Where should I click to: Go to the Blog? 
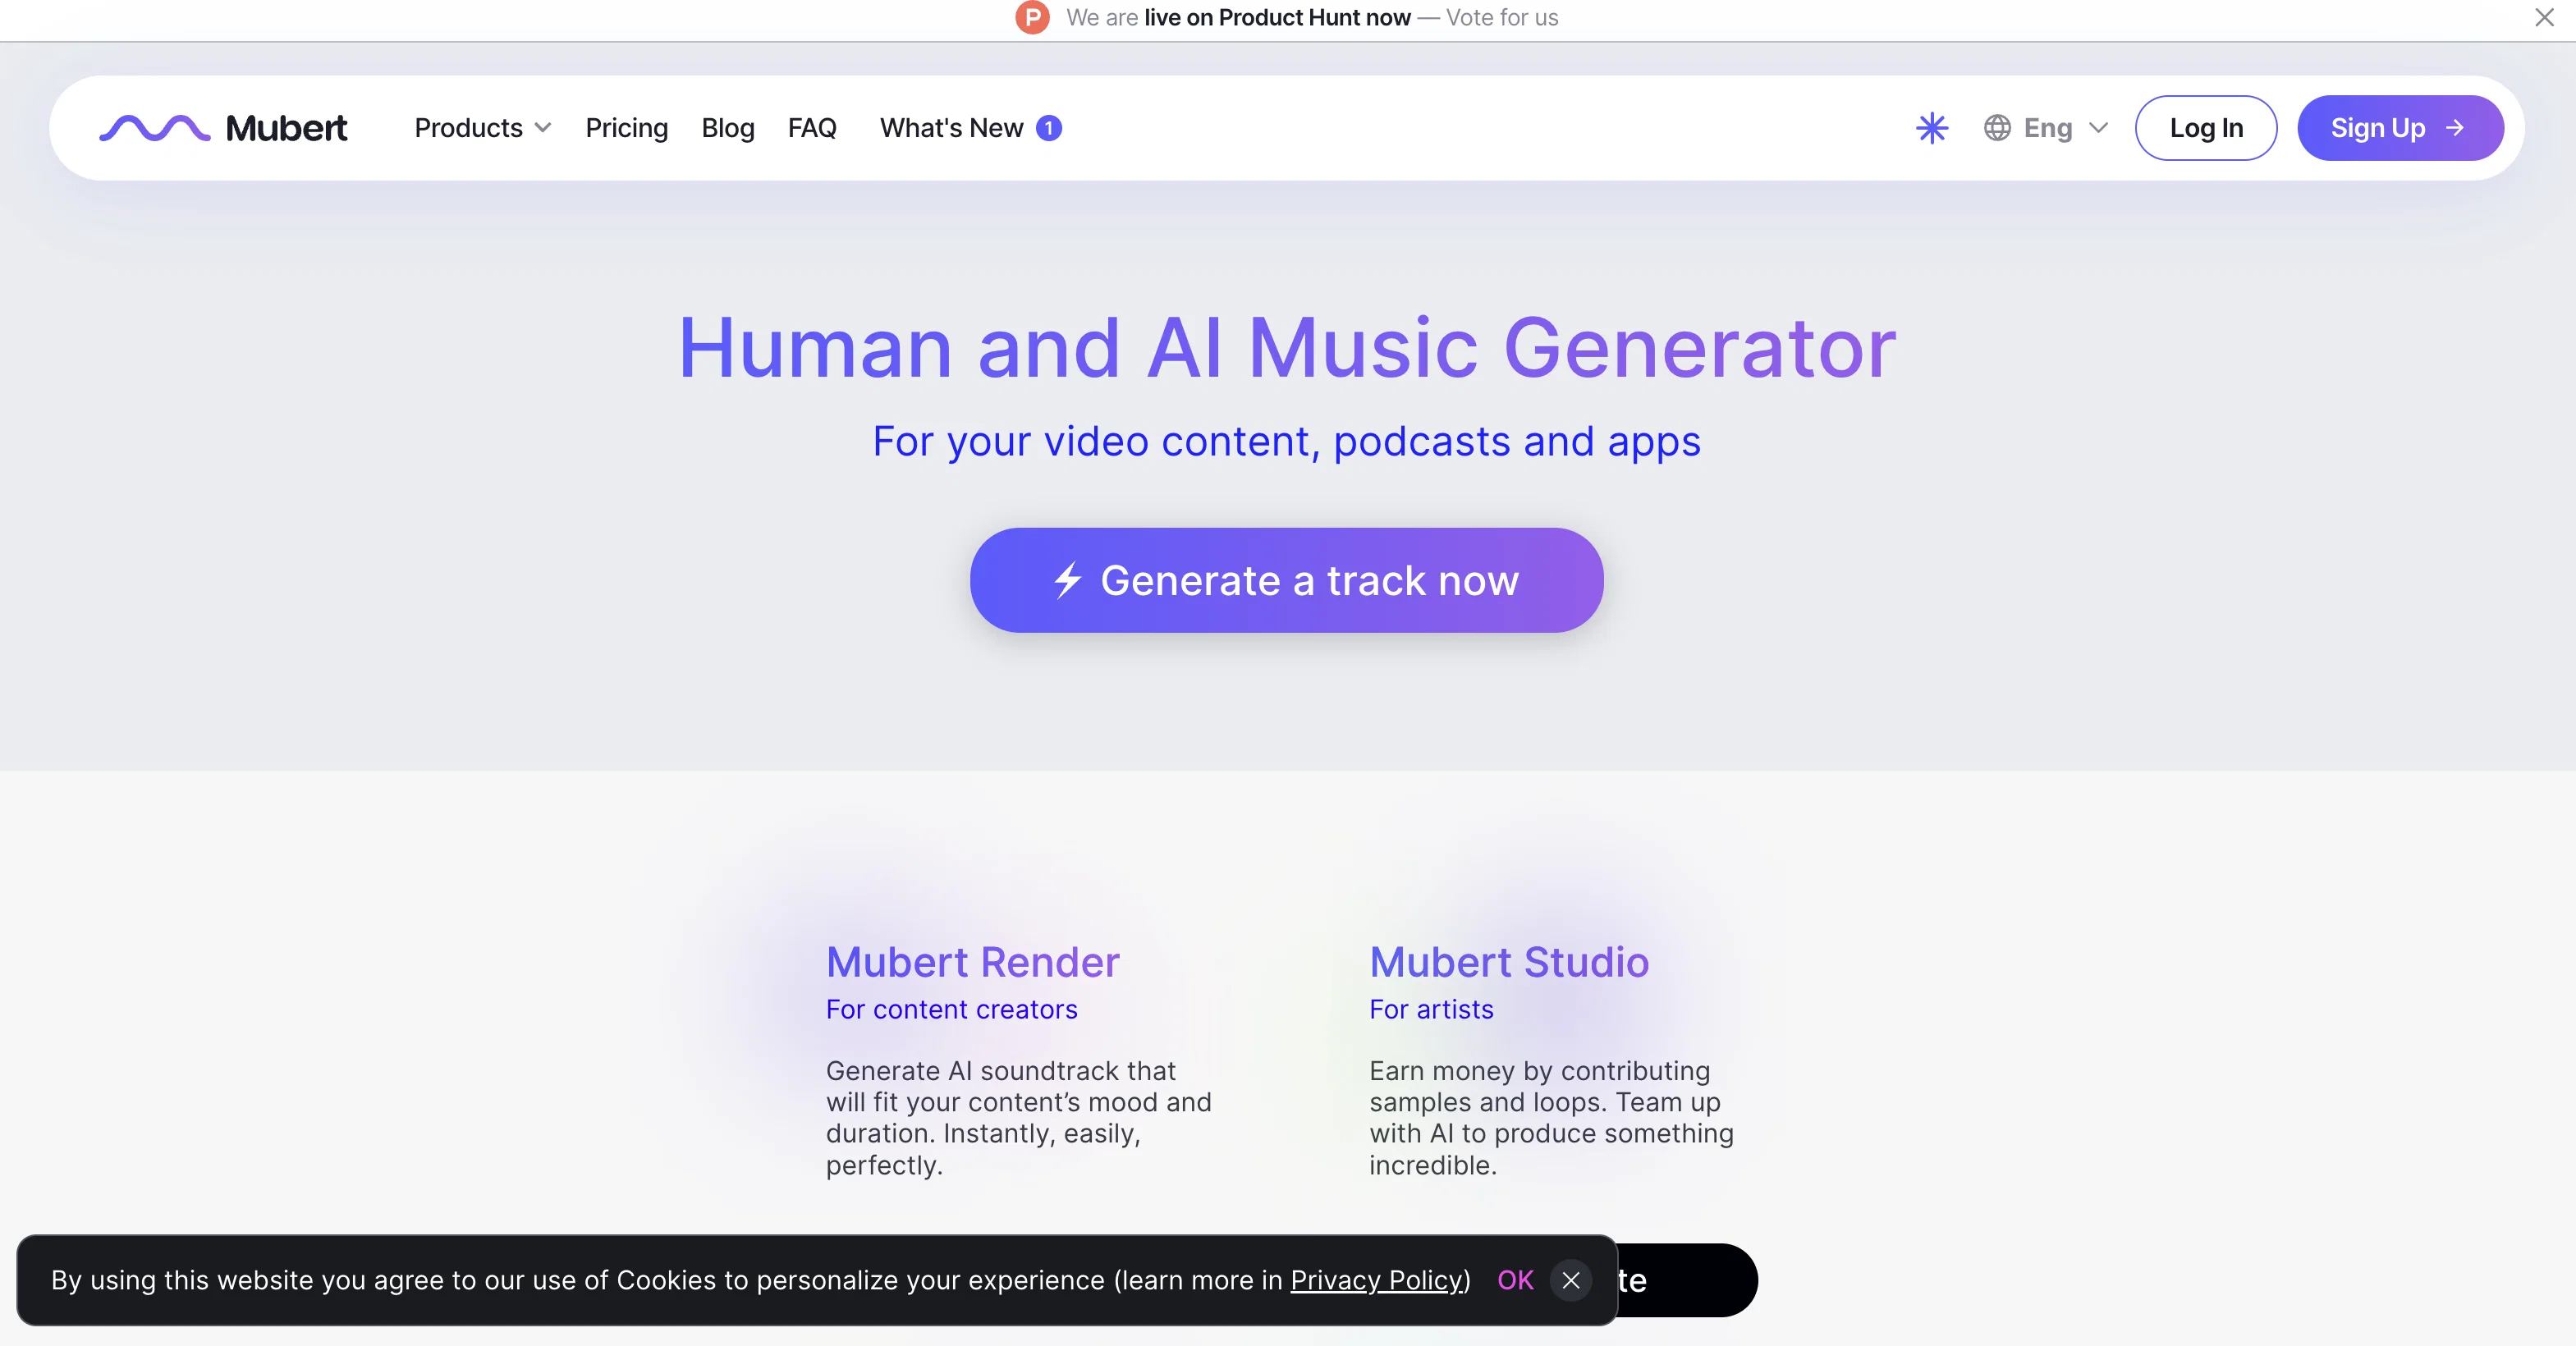(x=727, y=128)
